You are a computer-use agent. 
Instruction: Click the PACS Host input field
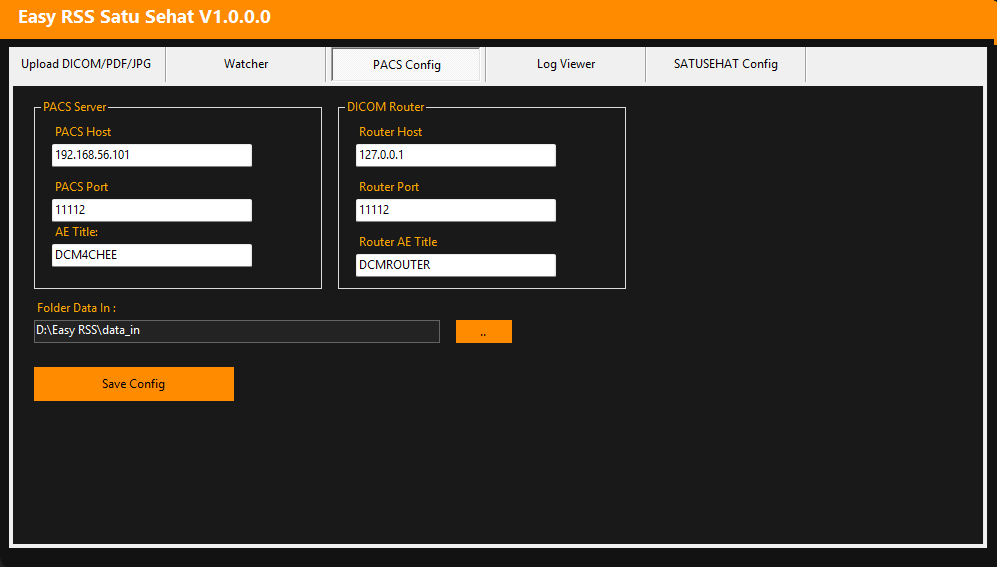[x=152, y=155]
